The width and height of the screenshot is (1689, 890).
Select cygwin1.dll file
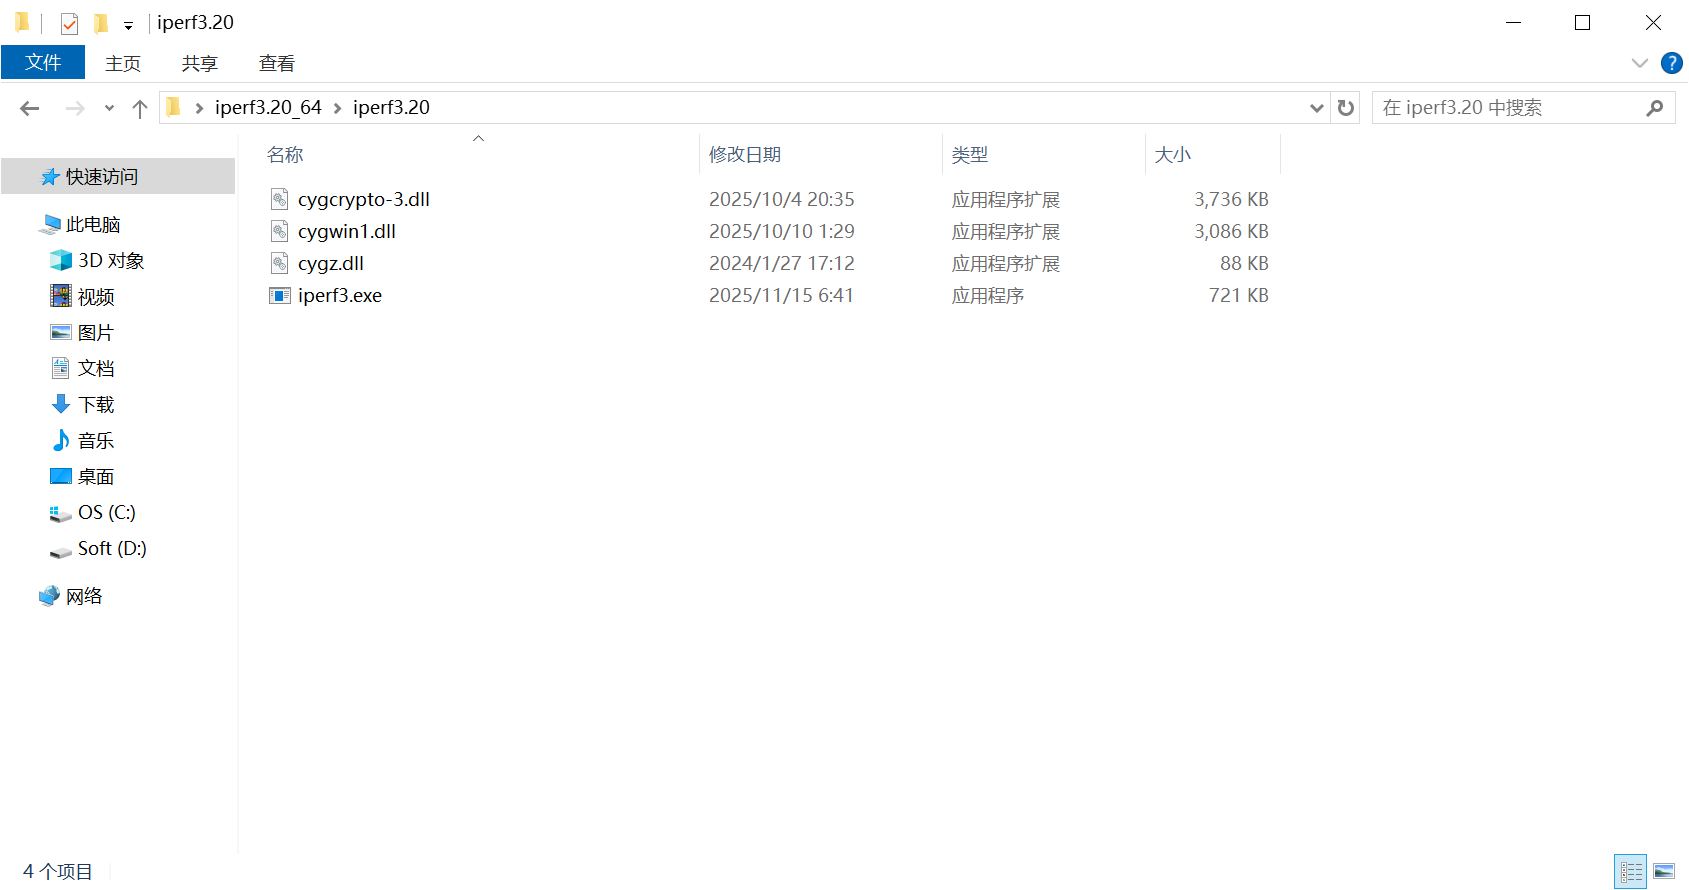click(346, 232)
